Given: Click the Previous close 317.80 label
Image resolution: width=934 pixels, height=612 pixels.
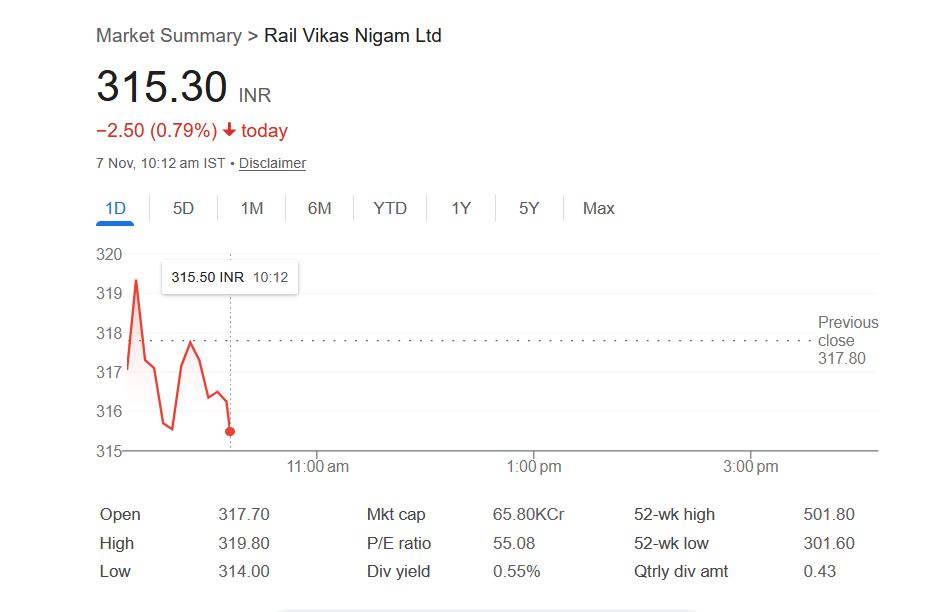Looking at the screenshot, I should point(847,340).
